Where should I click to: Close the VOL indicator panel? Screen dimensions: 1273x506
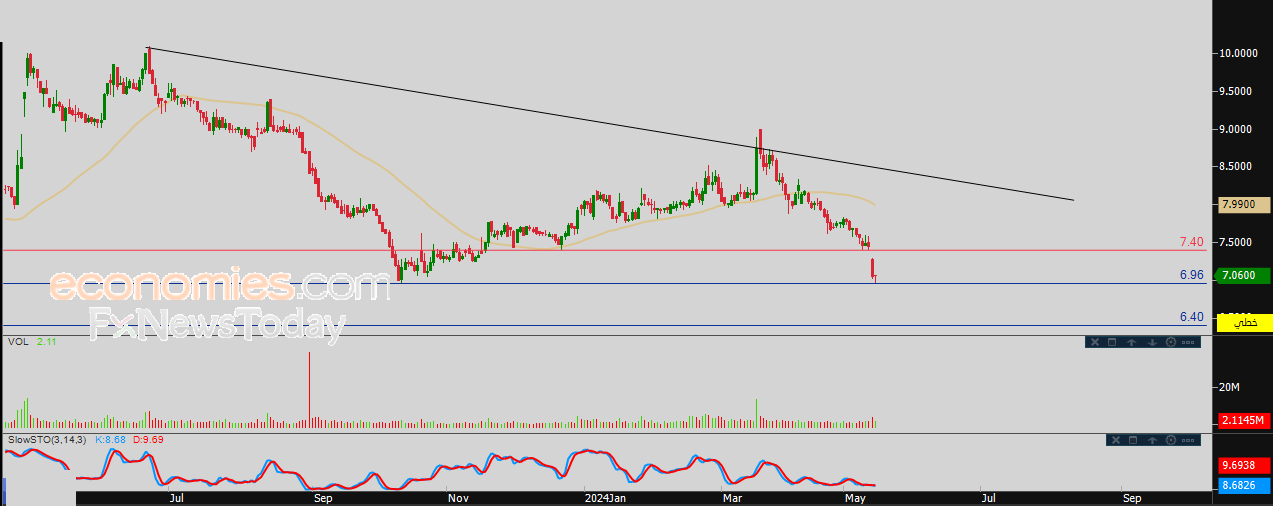[1094, 342]
